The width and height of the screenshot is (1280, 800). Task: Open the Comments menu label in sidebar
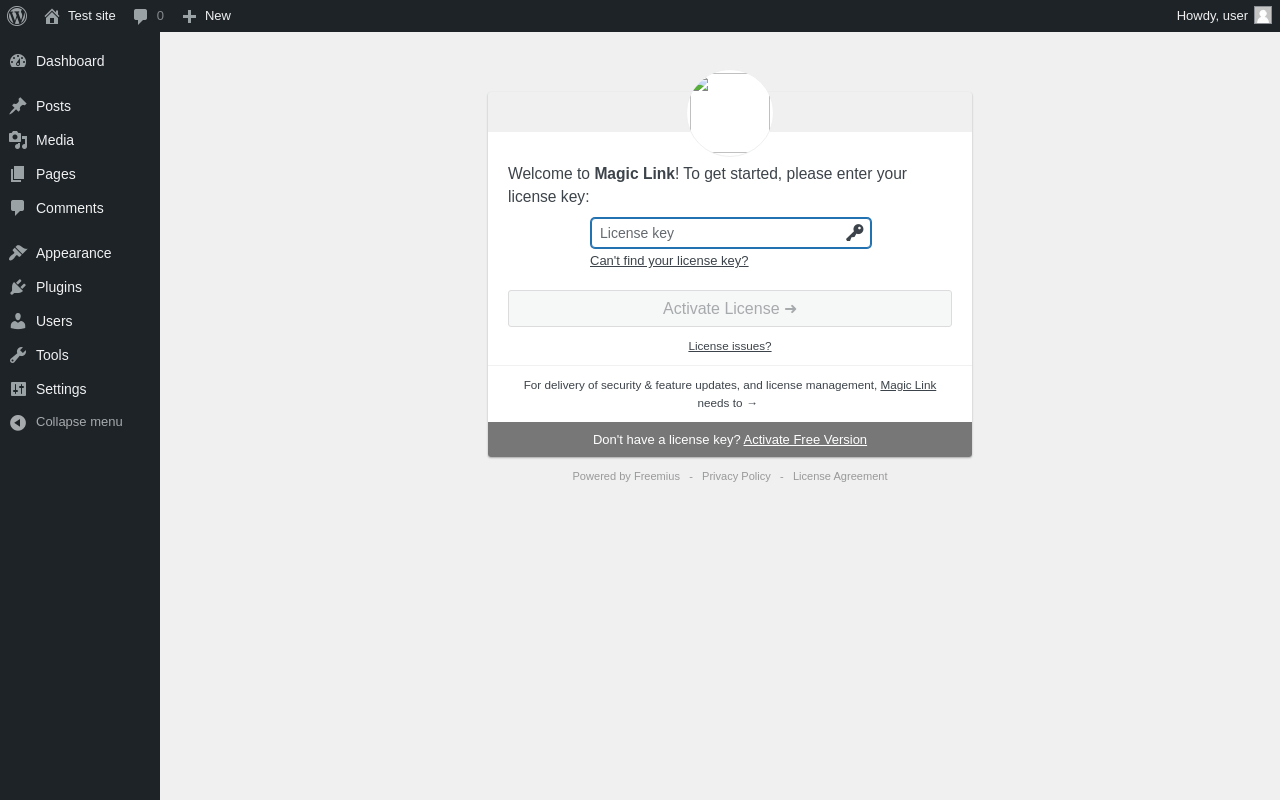(70, 208)
